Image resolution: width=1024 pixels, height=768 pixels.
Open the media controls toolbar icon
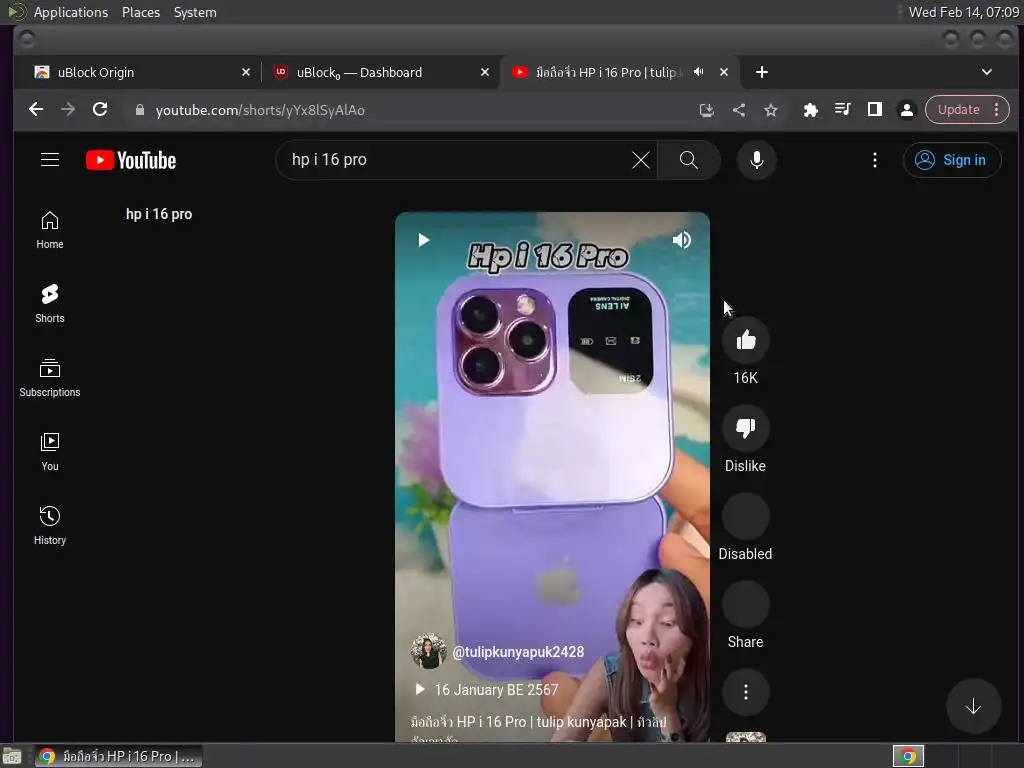pos(842,110)
